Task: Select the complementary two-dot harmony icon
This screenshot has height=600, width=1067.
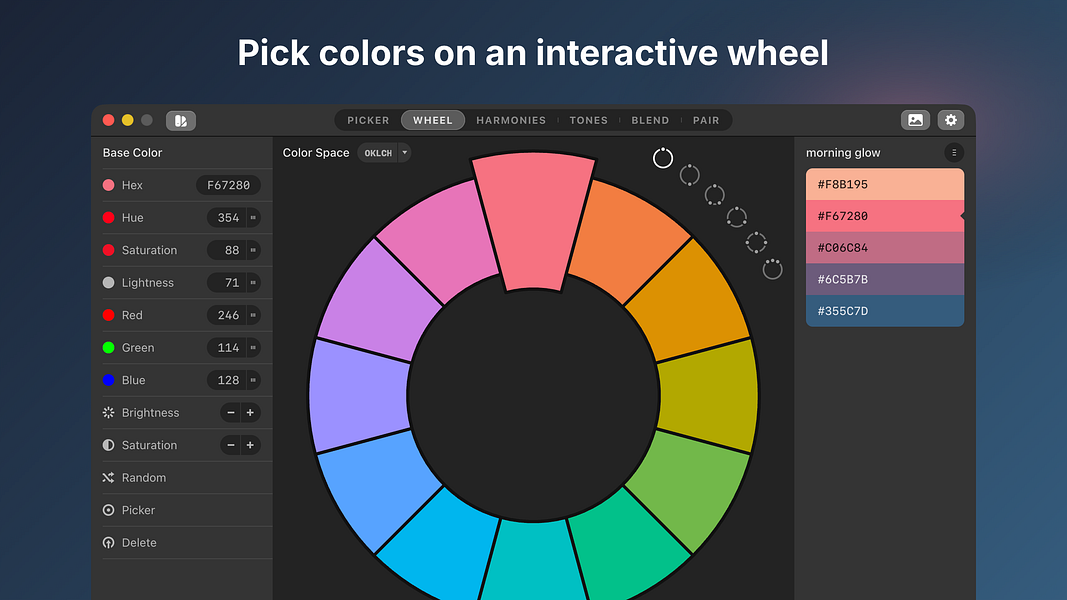Action: pos(689,175)
